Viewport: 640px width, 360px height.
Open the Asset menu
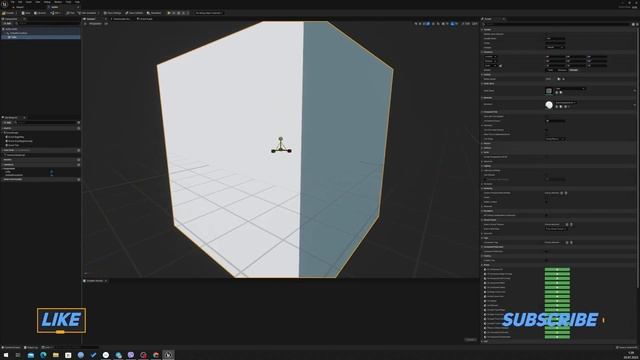29,2
